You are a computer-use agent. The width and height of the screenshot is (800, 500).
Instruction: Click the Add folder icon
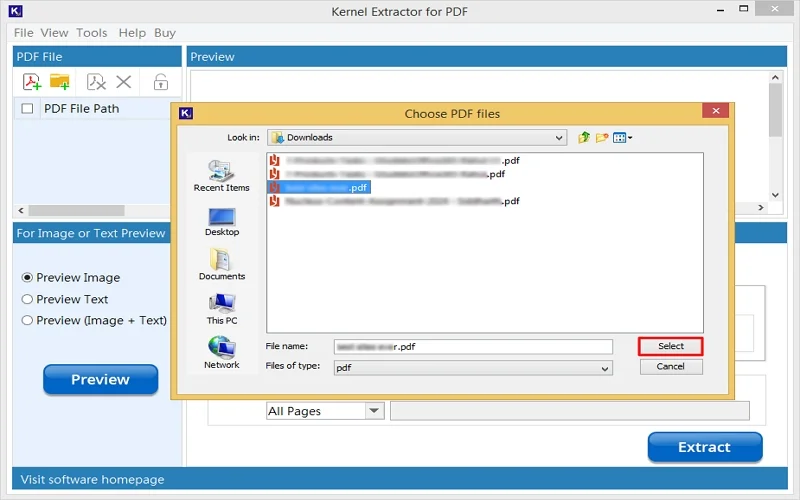60,82
